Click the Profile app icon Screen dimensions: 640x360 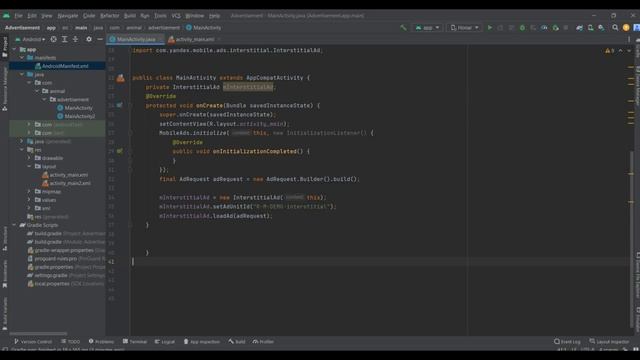pyautogui.click(x=544, y=28)
